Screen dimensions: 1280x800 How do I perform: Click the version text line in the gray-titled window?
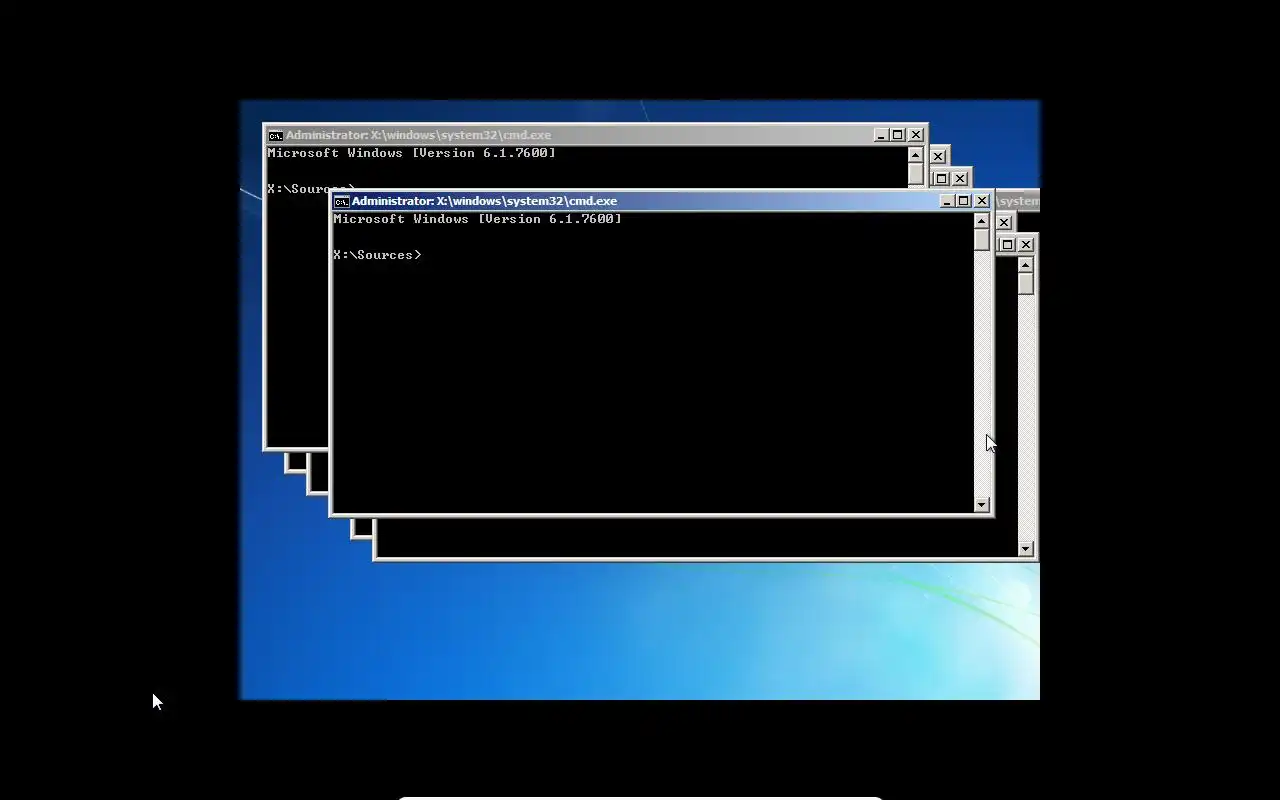(411, 153)
